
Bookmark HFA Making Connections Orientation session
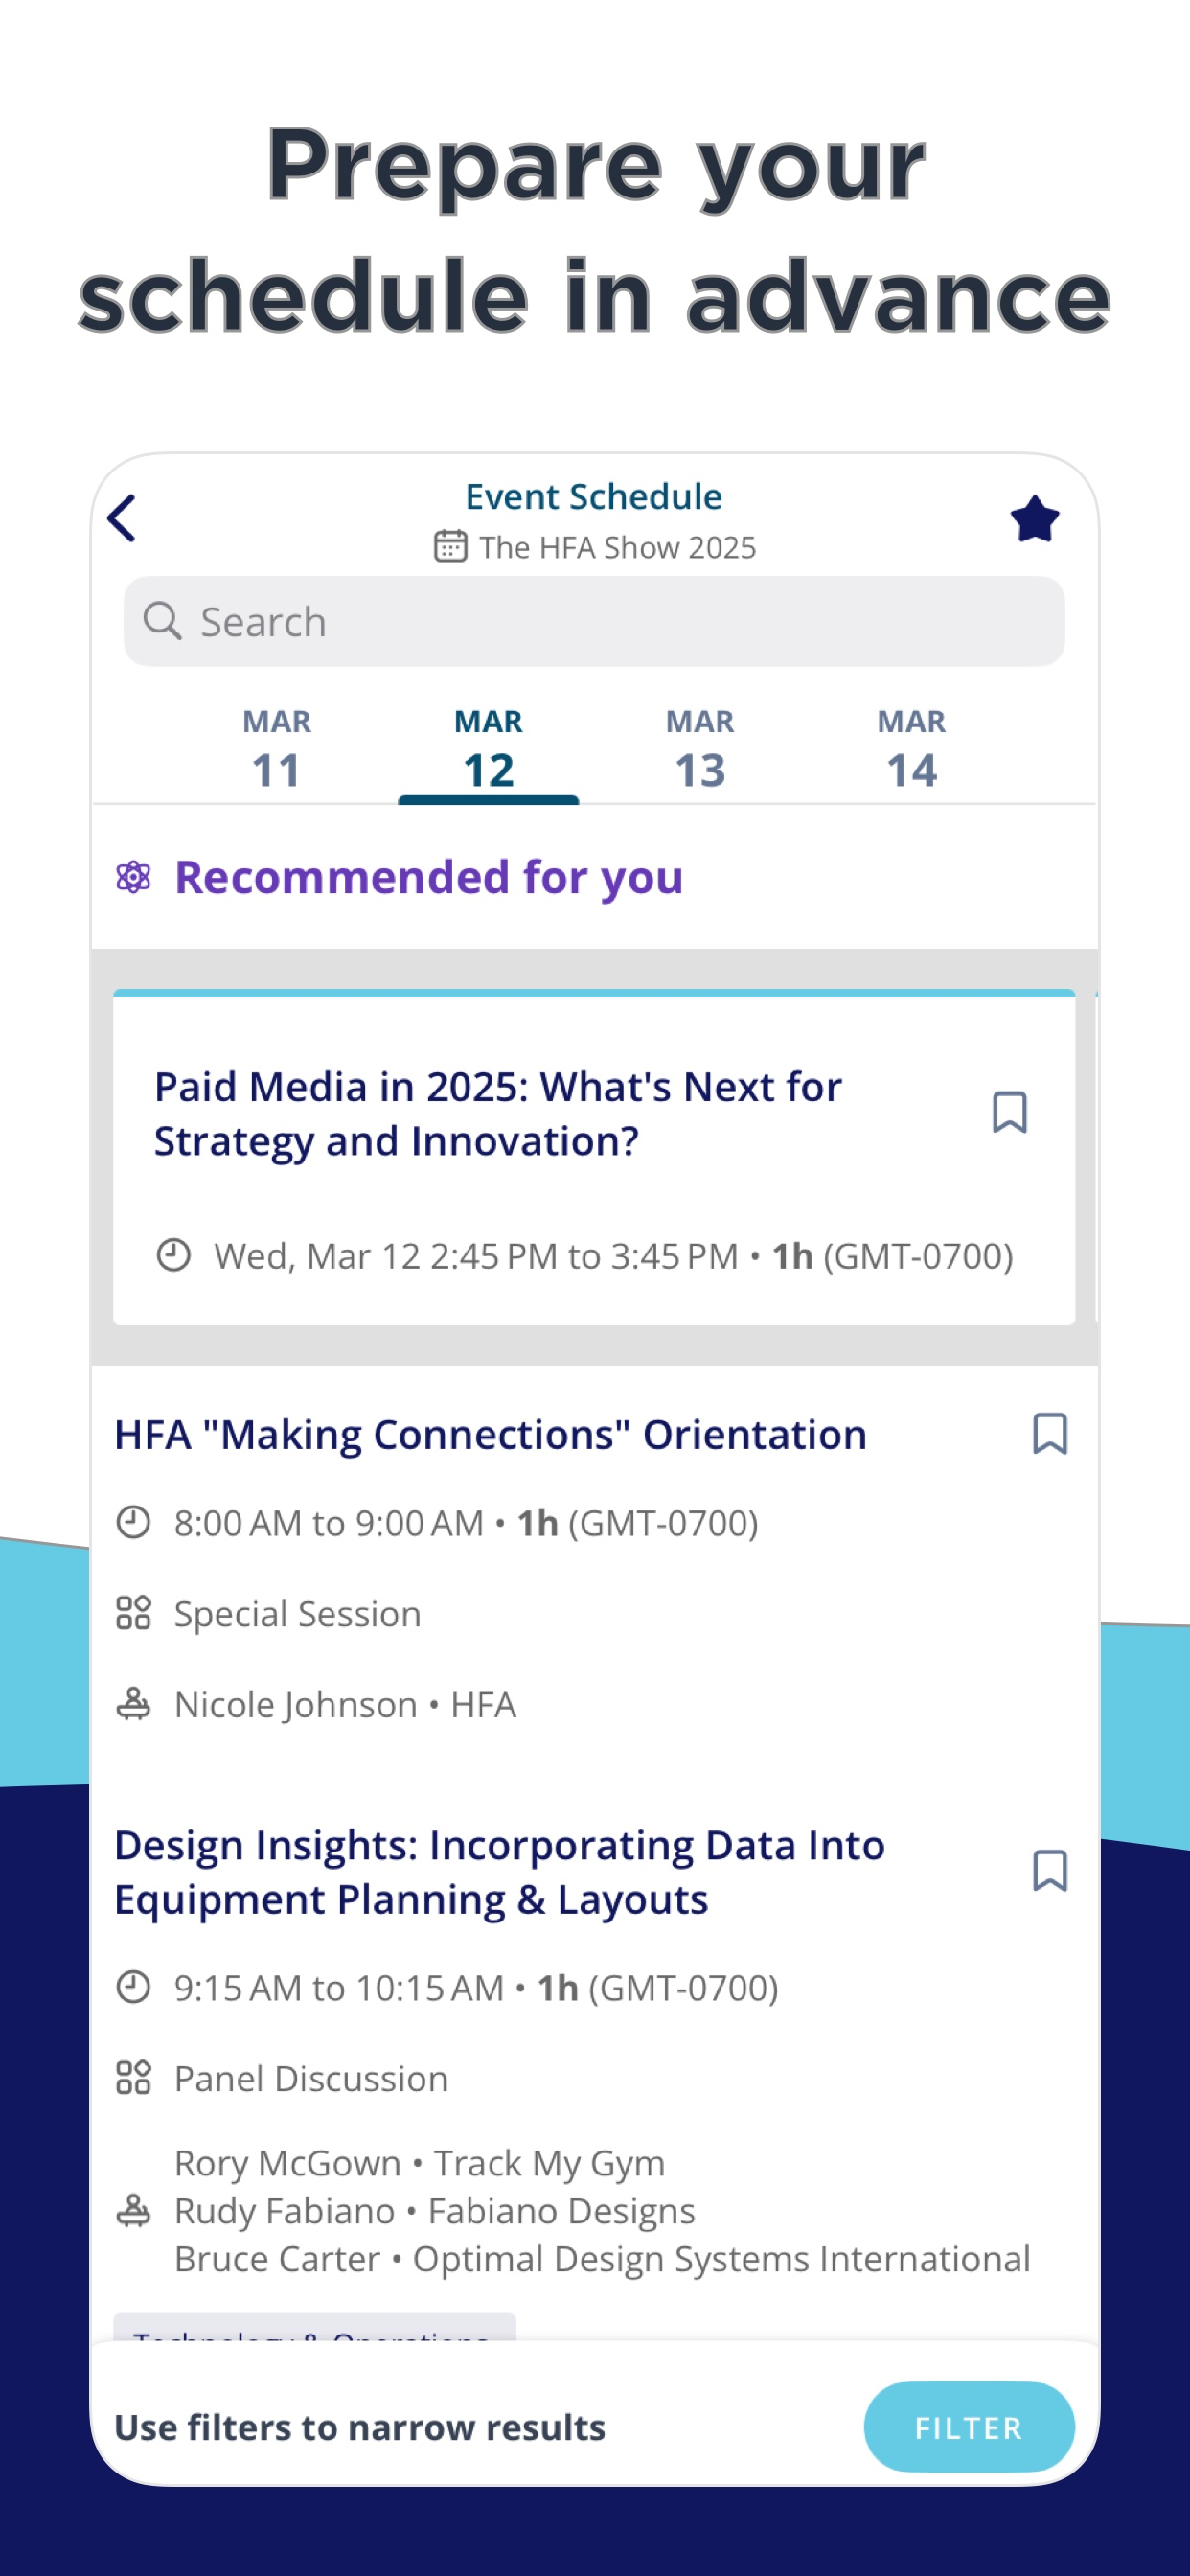pos(1050,1434)
